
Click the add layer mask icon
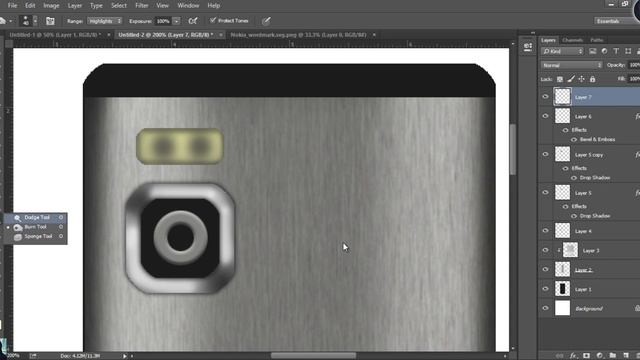click(586, 356)
